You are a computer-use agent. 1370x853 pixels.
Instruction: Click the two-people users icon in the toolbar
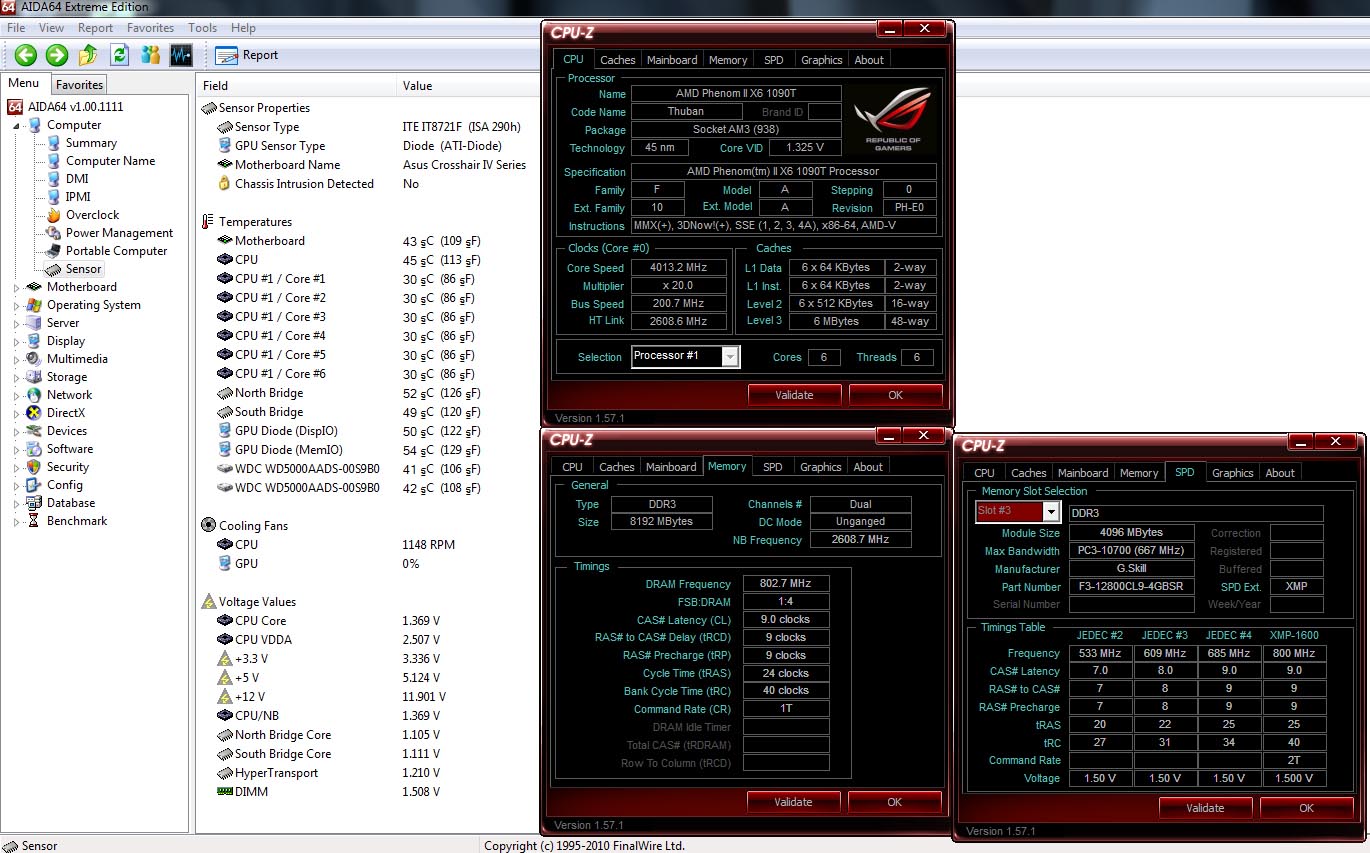pyautogui.click(x=151, y=55)
